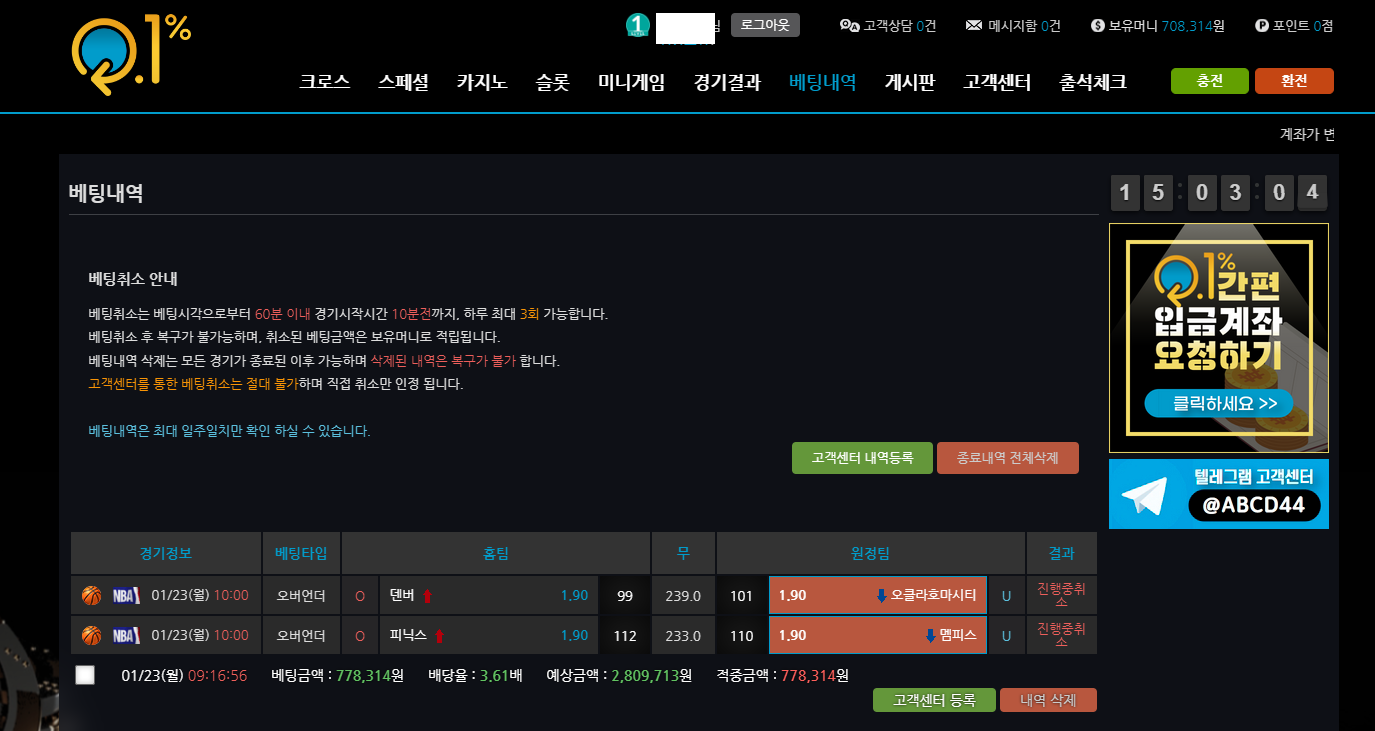
Task: Click 종료내역 전체삭제 button
Action: pos(1007,458)
